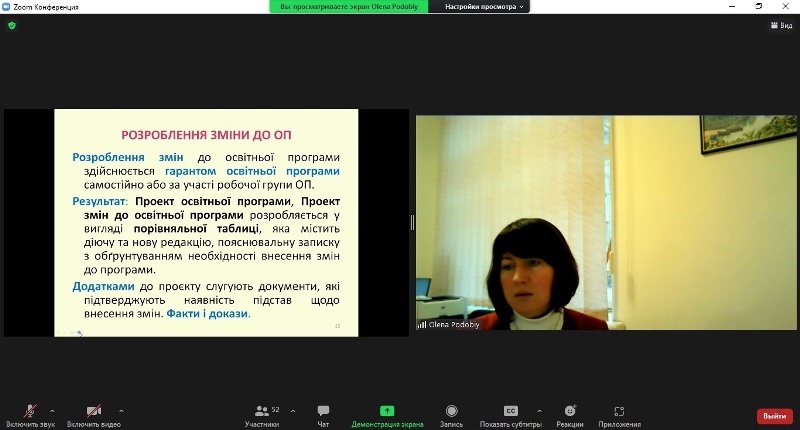Screen dimensions: 800x430
Task: Open the Участники participants panel
Action: coord(262,416)
